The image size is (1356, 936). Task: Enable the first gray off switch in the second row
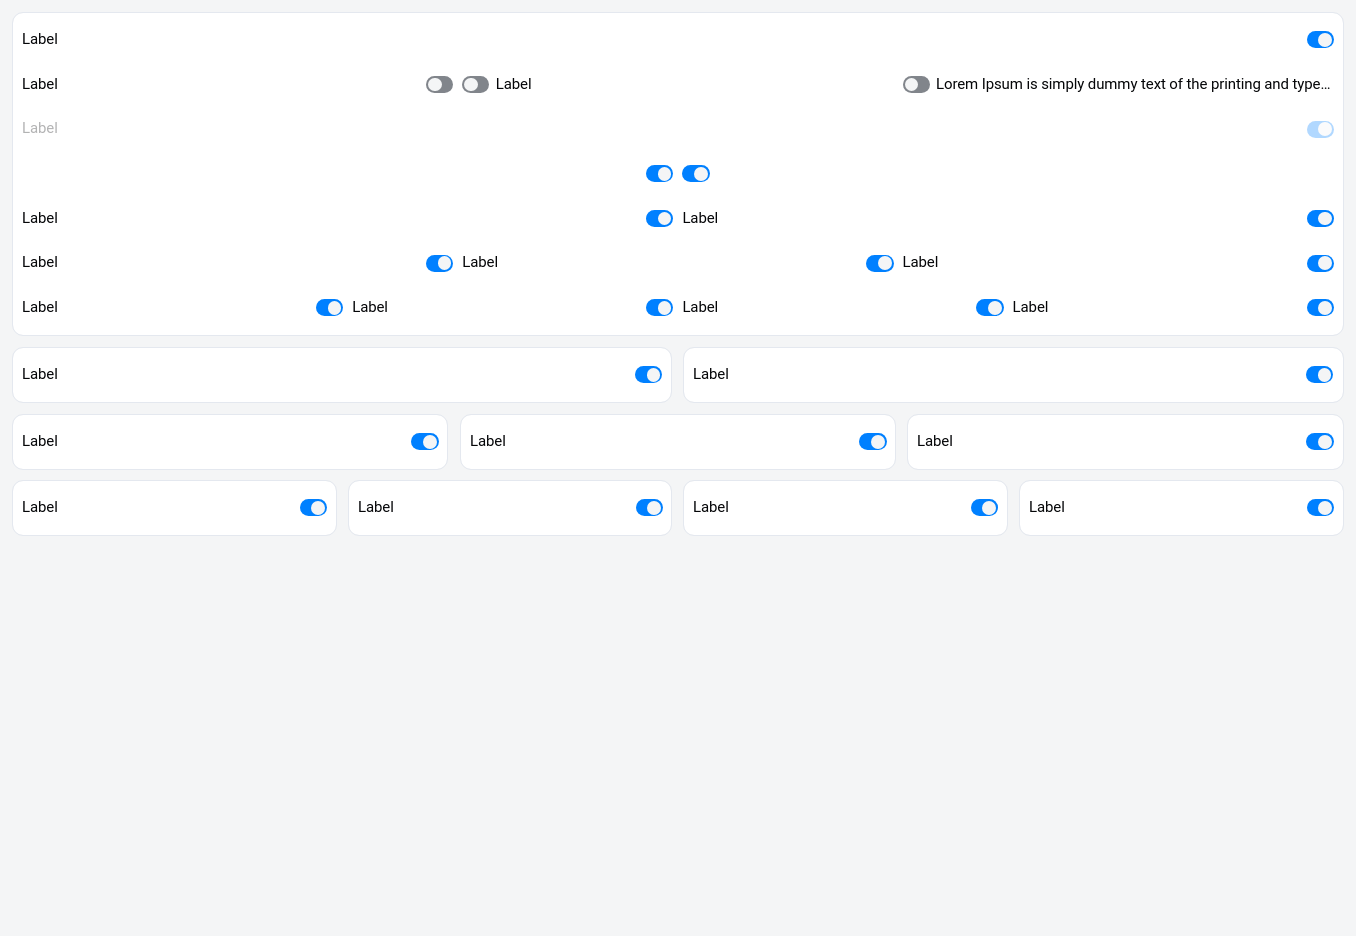pyautogui.click(x=439, y=85)
